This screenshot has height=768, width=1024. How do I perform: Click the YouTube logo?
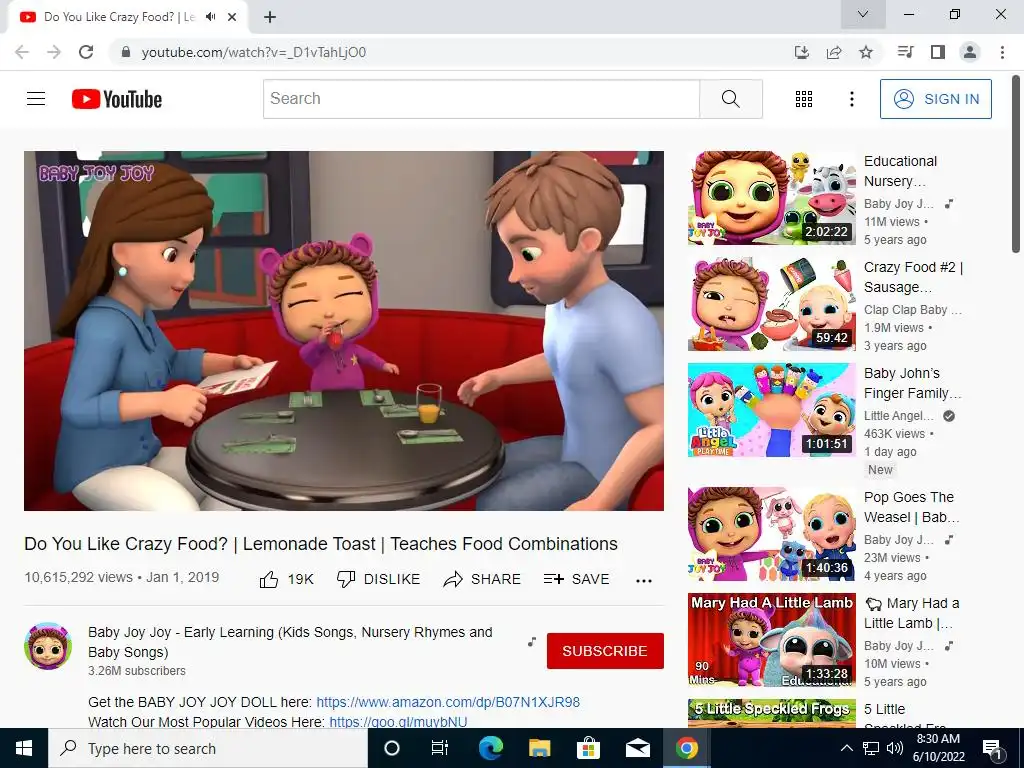[x=117, y=99]
